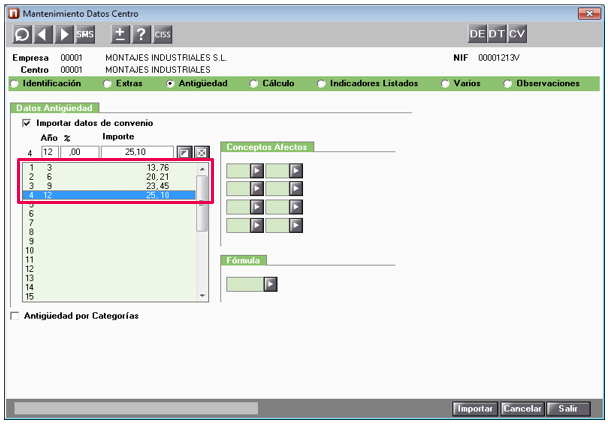
Task: Click the plus/minus toolbar icon
Action: tap(120, 35)
